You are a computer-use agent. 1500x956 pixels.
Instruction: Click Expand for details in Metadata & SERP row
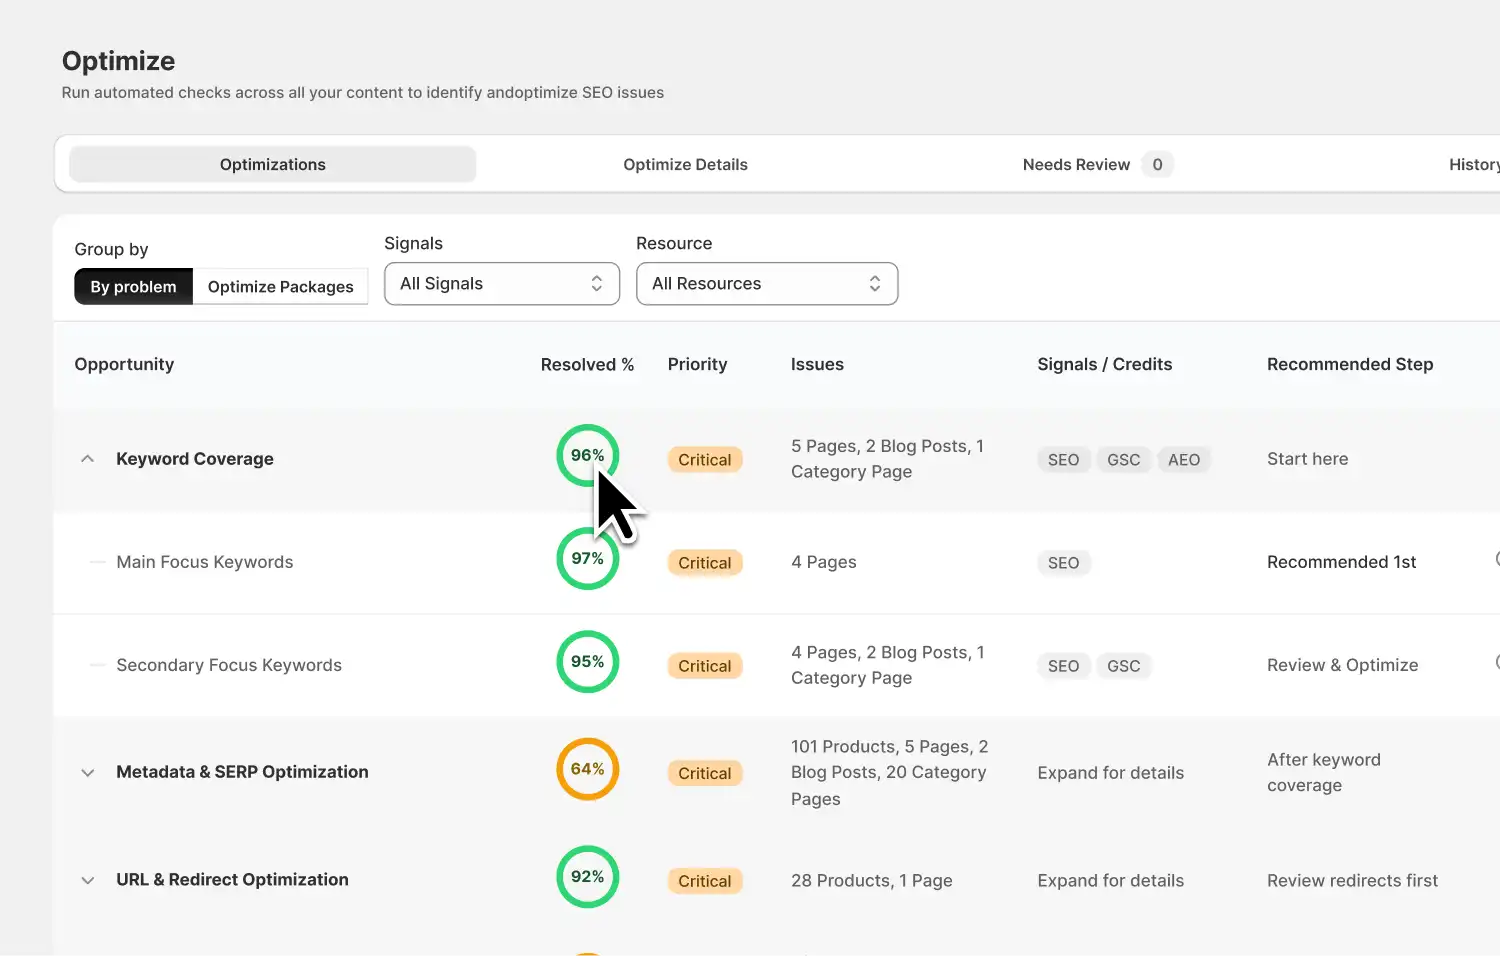coord(1111,773)
